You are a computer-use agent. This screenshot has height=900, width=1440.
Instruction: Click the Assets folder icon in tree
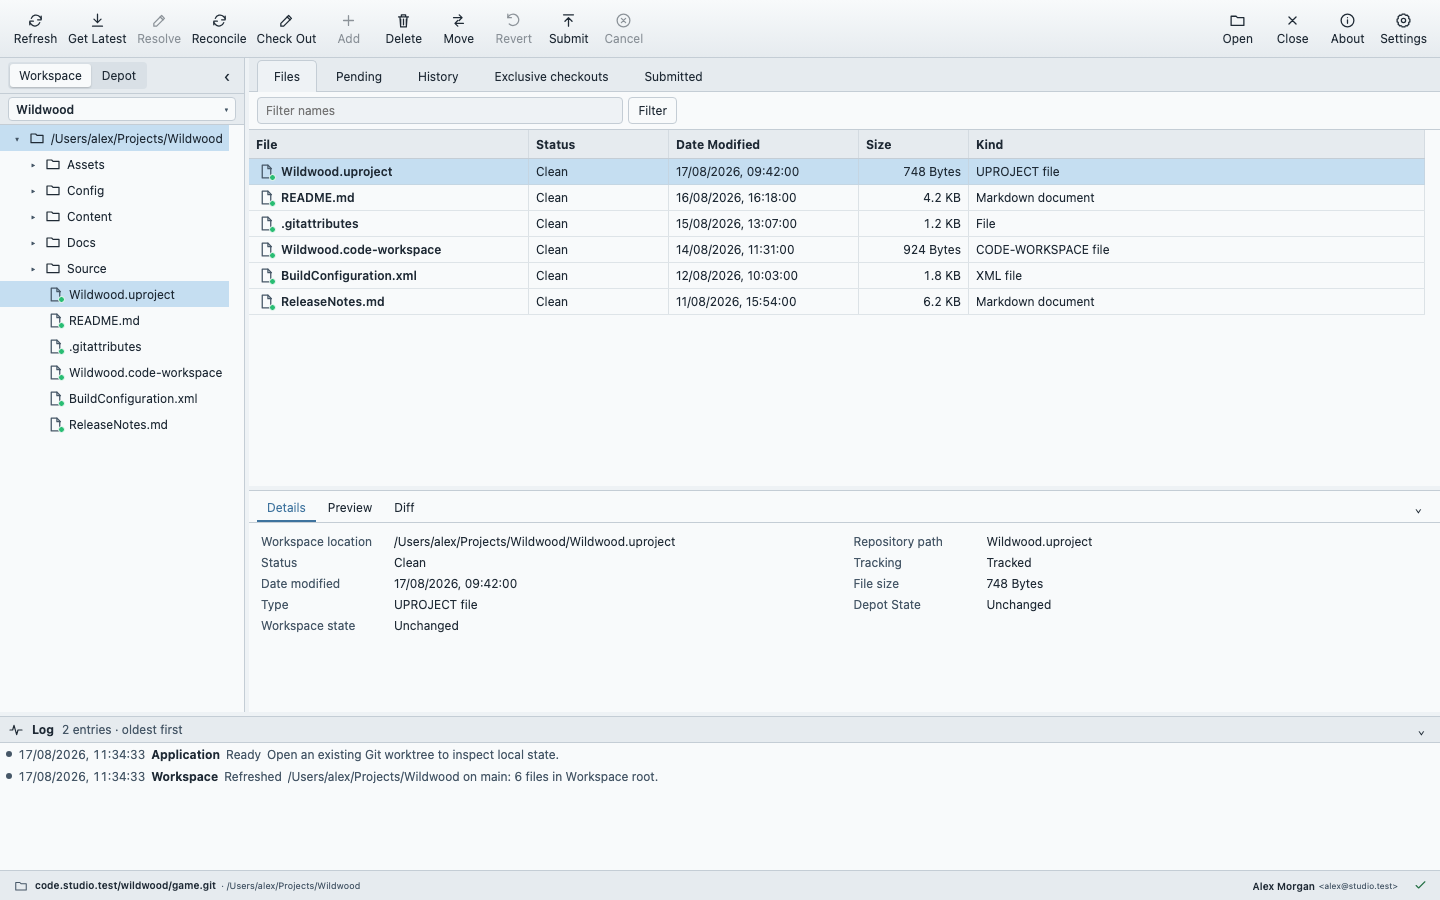tap(53, 165)
